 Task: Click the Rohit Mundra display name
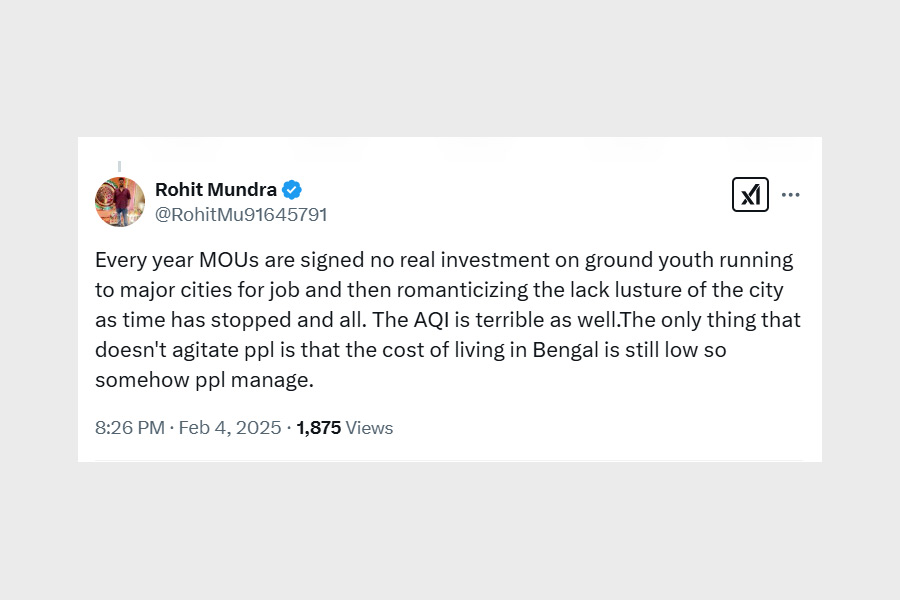(x=216, y=190)
